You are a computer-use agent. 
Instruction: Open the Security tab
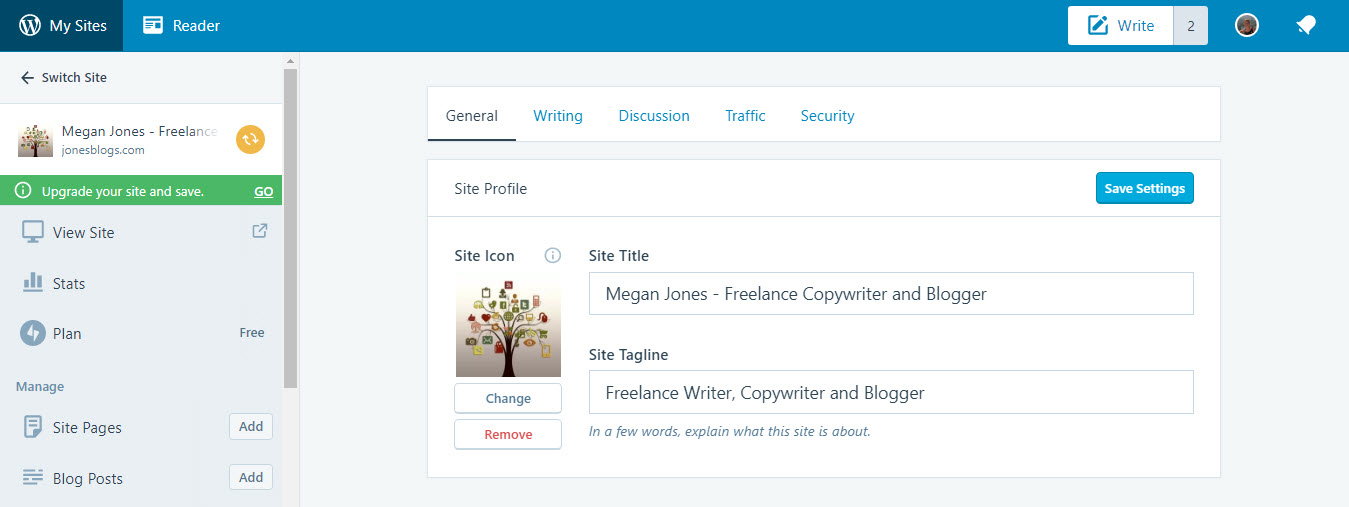click(x=827, y=116)
